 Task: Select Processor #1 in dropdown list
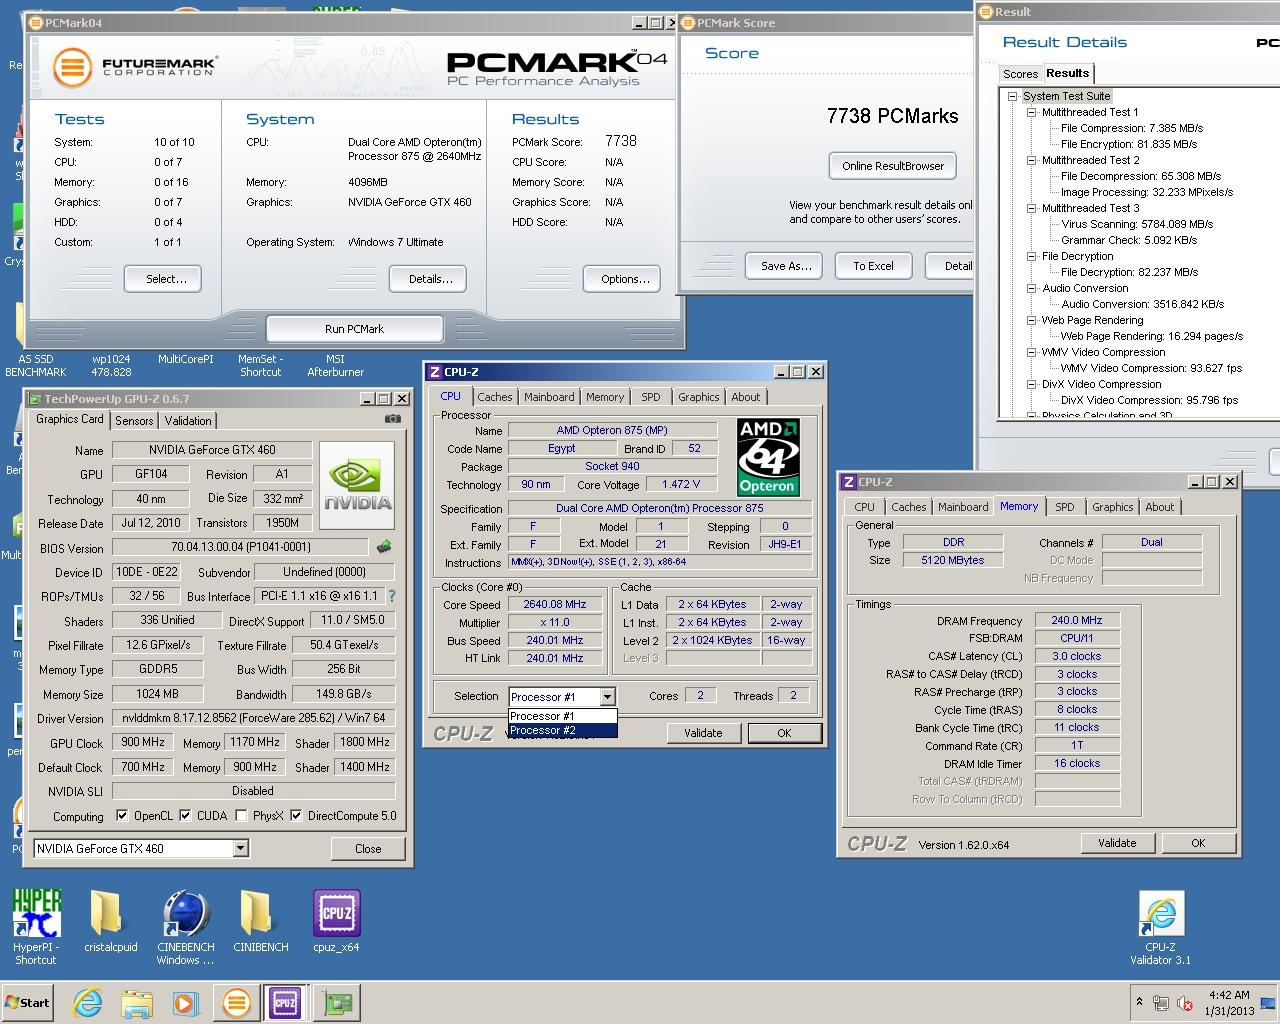(x=562, y=716)
